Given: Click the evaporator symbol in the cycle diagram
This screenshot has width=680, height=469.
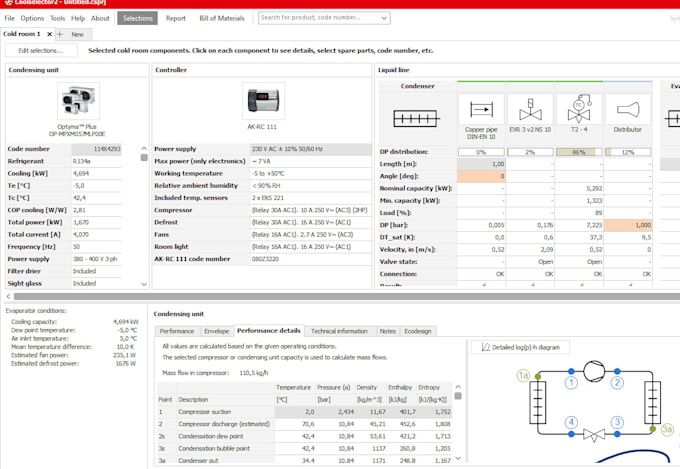Looking at the screenshot, I should (x=538, y=402).
